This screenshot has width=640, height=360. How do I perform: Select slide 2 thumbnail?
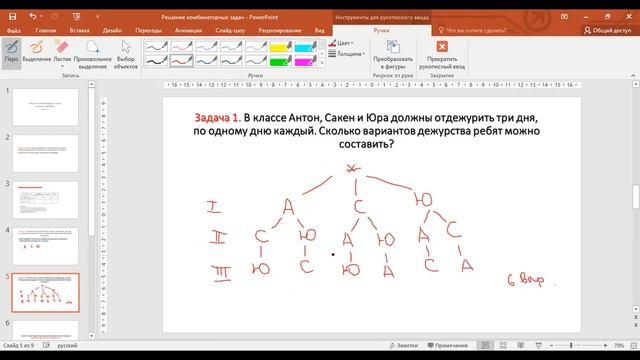click(45, 153)
